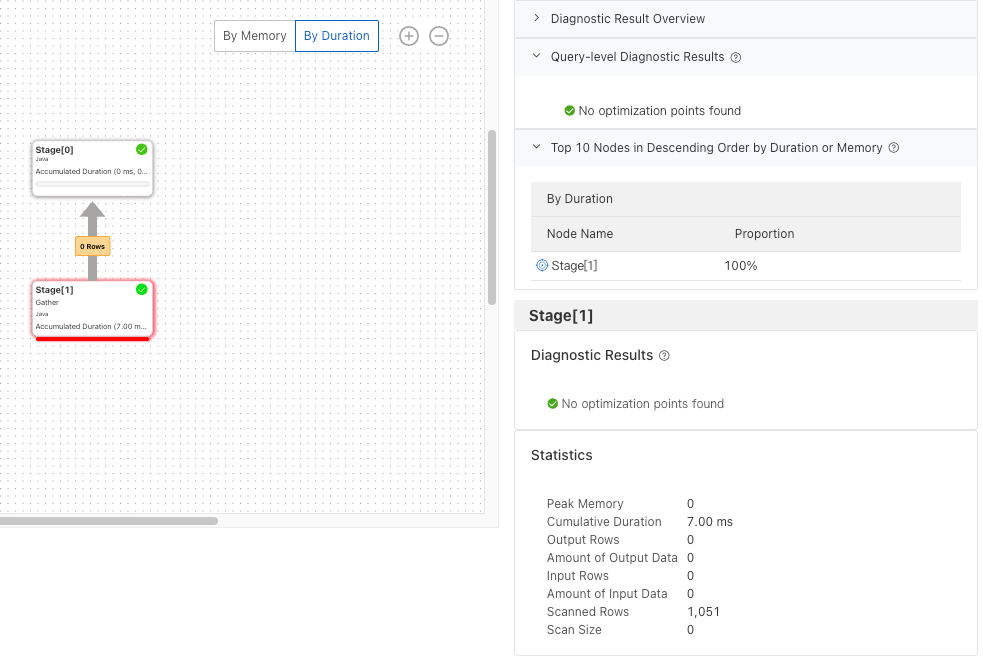This screenshot has height=658, width=983.
Task: Click the Stage[0] green check status icon
Action: click(x=142, y=149)
